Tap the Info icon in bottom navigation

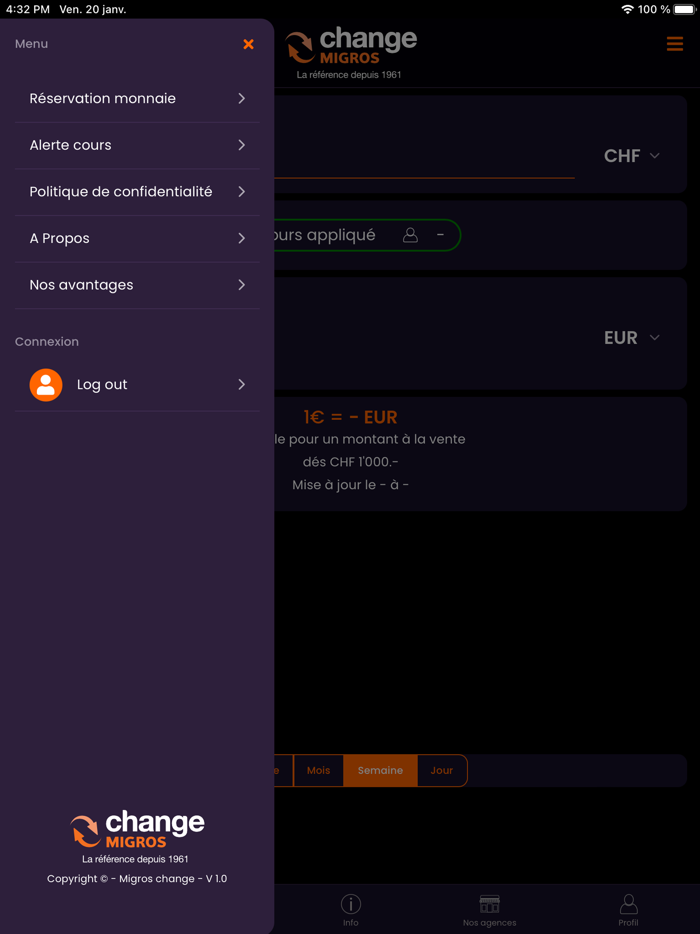pos(350,905)
